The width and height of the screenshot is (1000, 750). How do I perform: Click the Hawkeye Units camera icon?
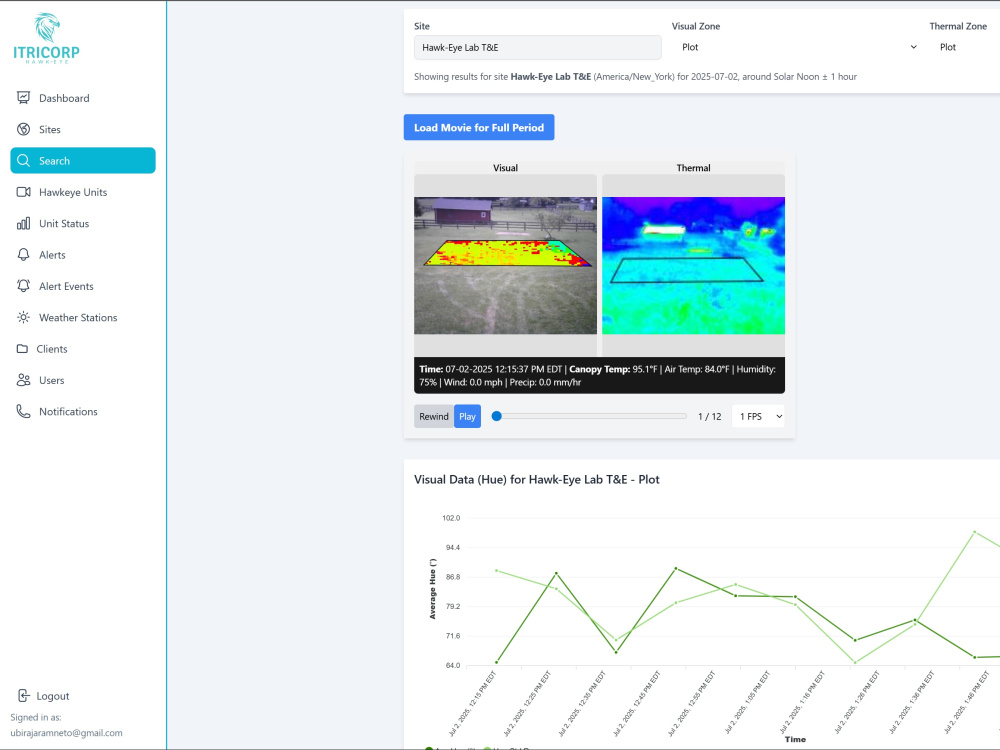tap(24, 191)
